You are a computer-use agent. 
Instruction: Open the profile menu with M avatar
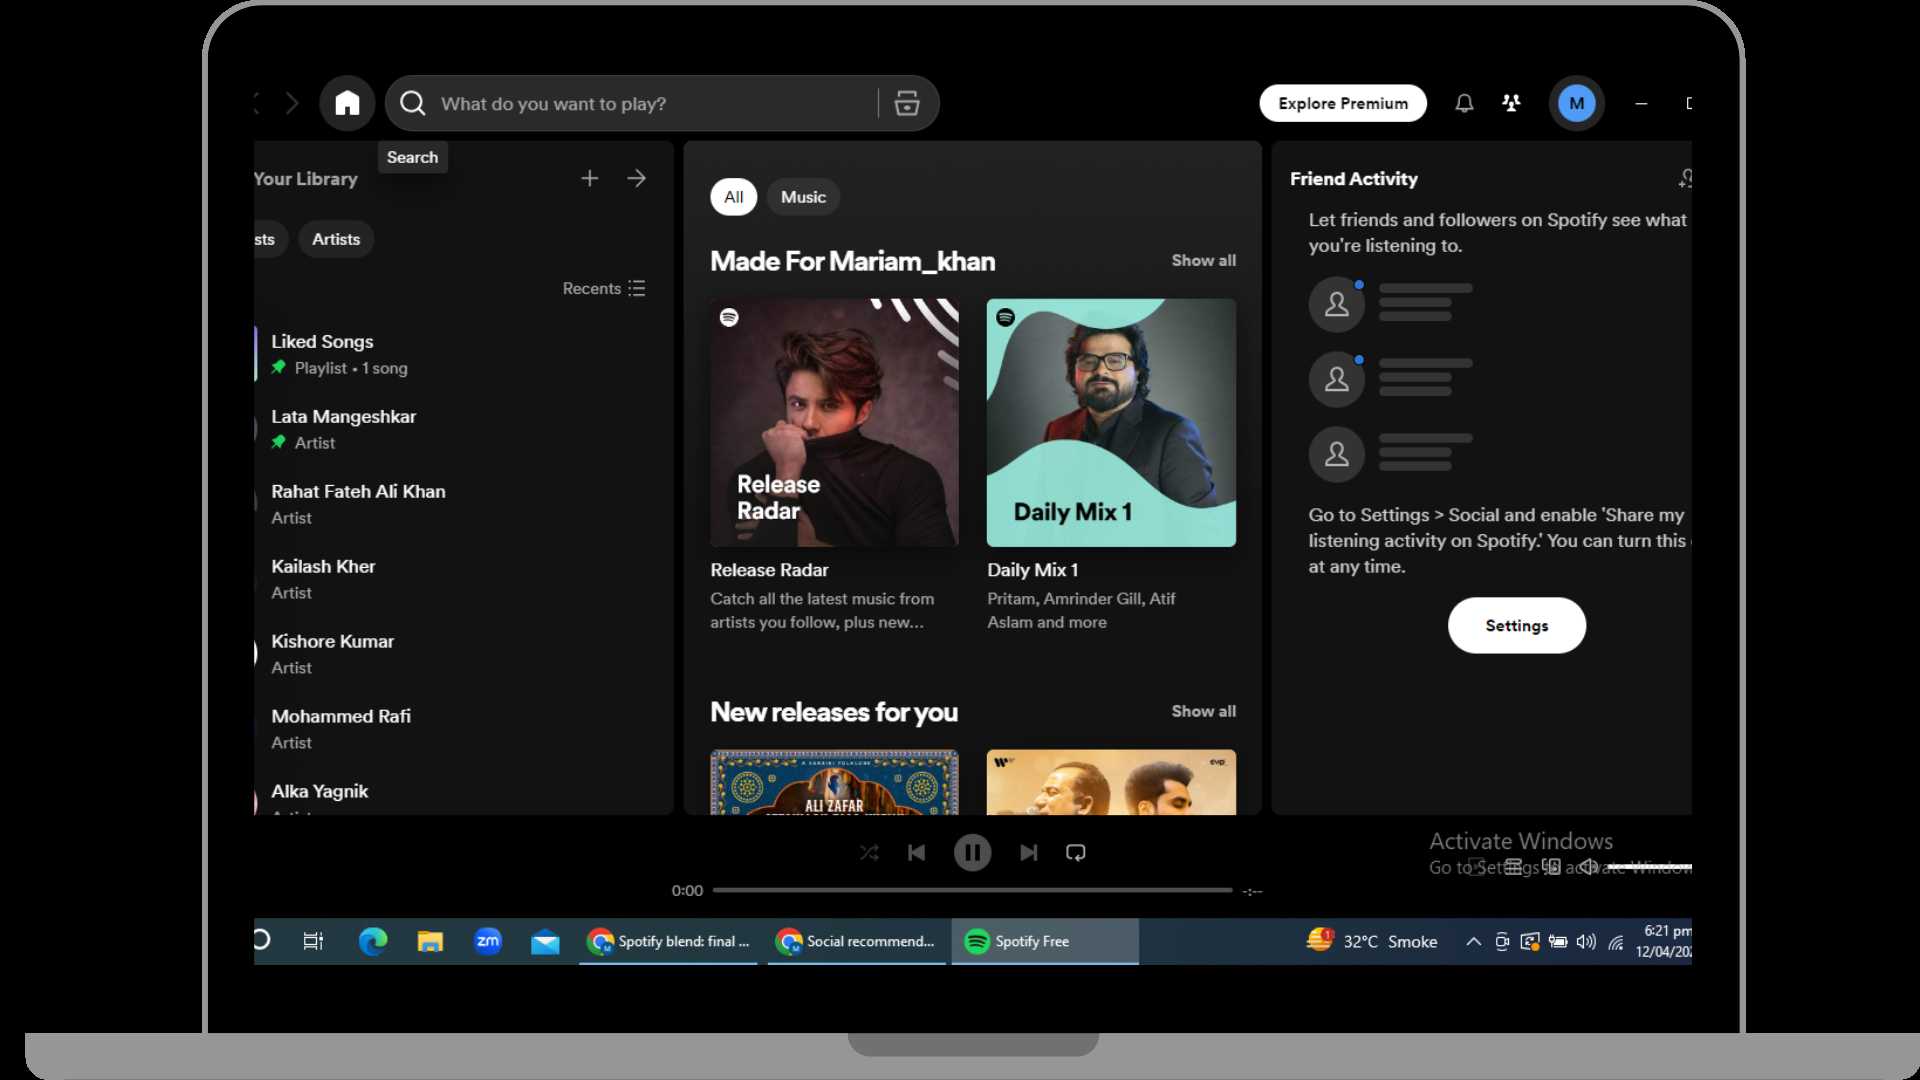tap(1577, 103)
